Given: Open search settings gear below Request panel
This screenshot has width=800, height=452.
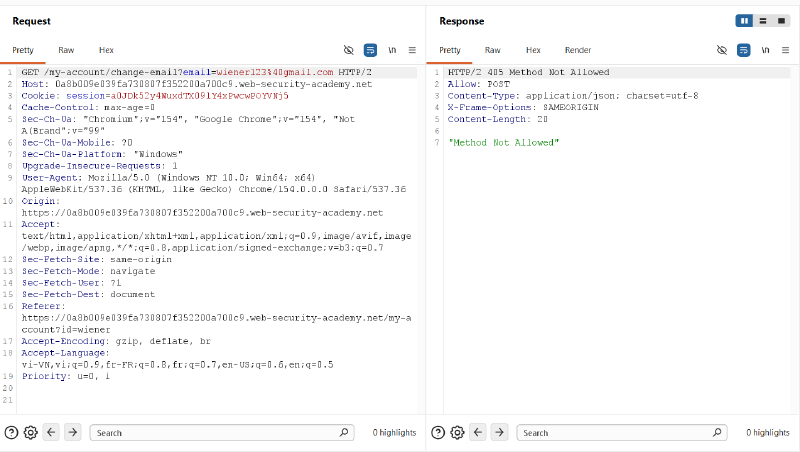Looking at the screenshot, I should click(x=31, y=433).
